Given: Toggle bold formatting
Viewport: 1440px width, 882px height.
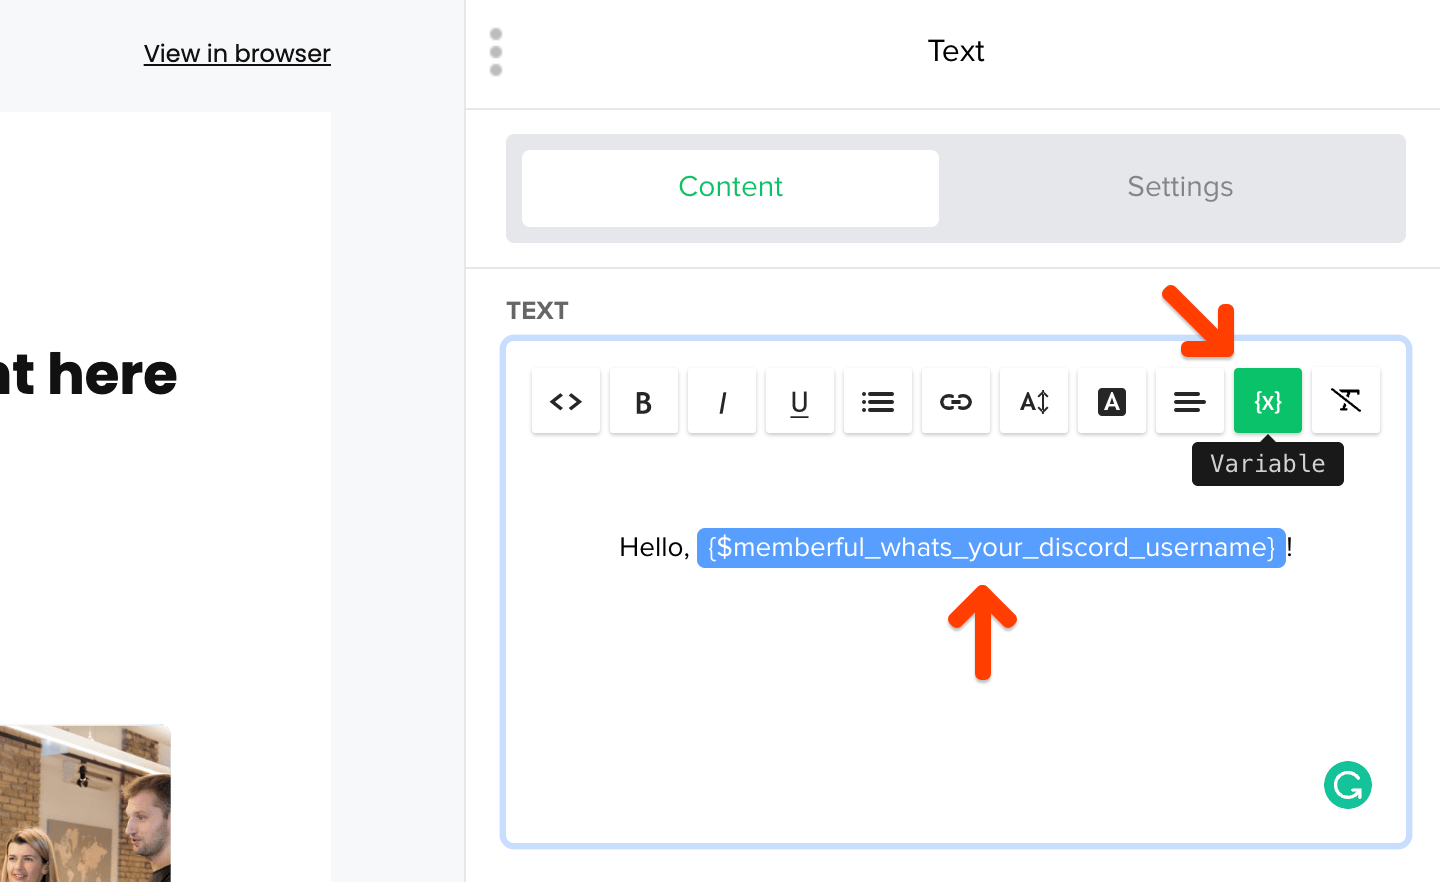Looking at the screenshot, I should click(644, 401).
